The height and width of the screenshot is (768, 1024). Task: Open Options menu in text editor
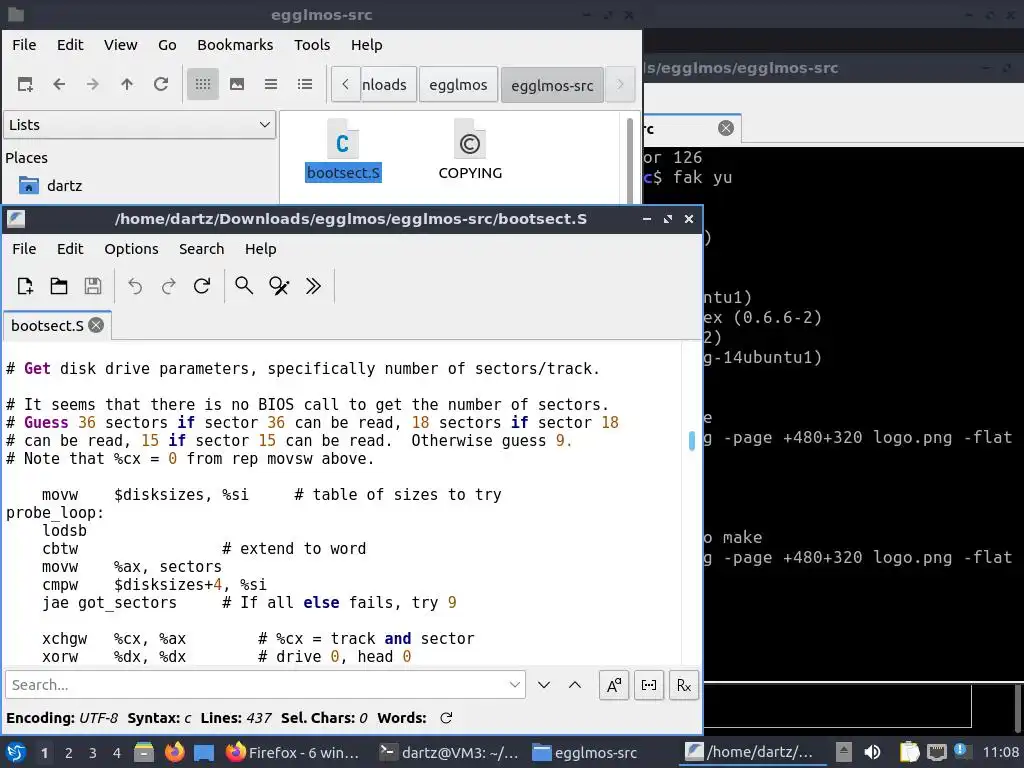click(131, 249)
